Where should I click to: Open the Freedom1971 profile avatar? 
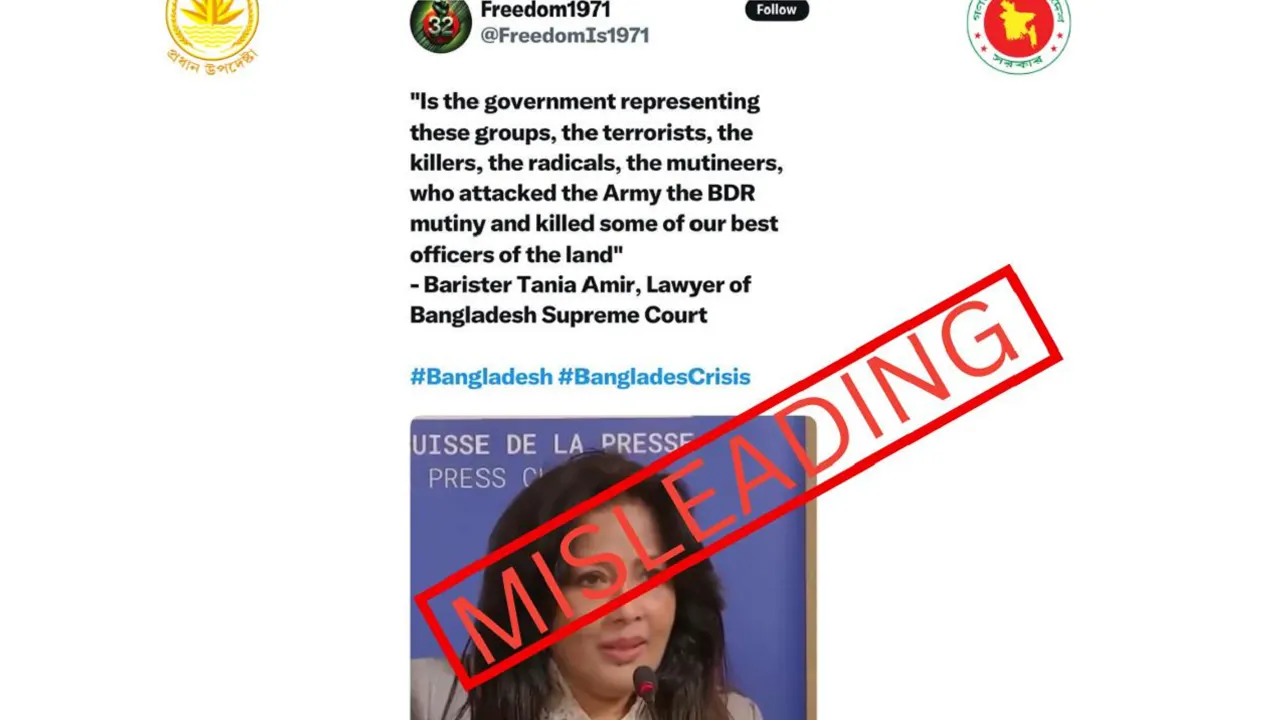pyautogui.click(x=441, y=23)
